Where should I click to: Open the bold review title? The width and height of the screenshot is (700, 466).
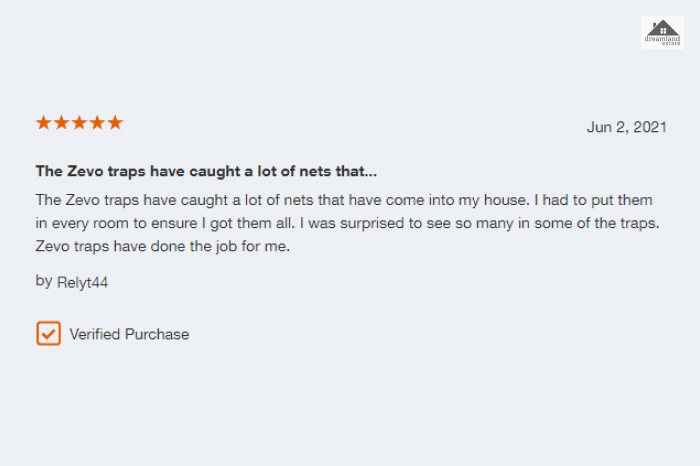(x=206, y=171)
